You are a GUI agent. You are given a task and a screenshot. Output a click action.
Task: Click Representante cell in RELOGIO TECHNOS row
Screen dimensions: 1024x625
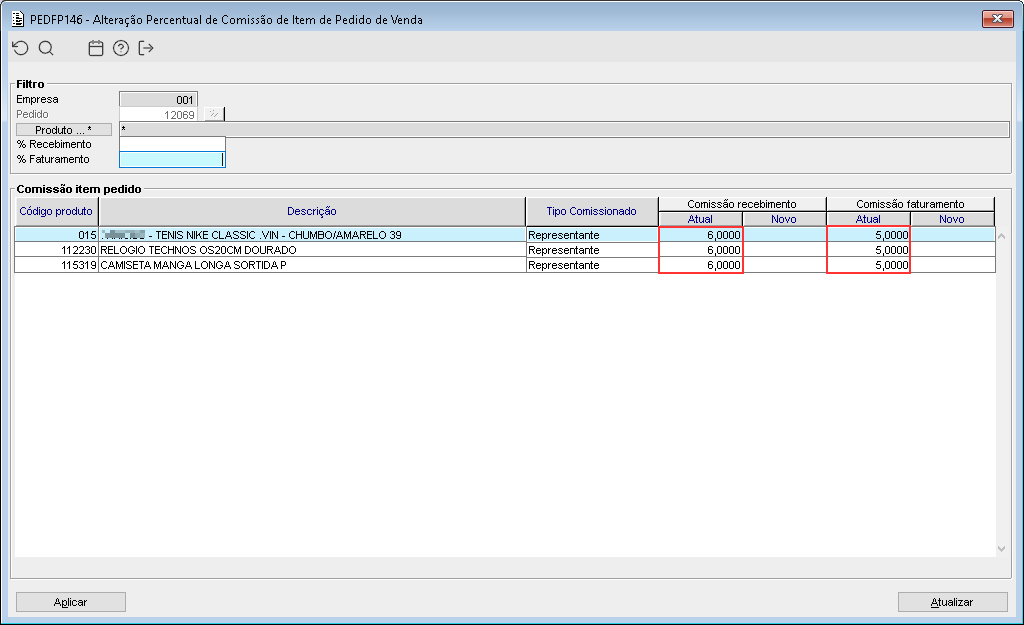pos(592,250)
